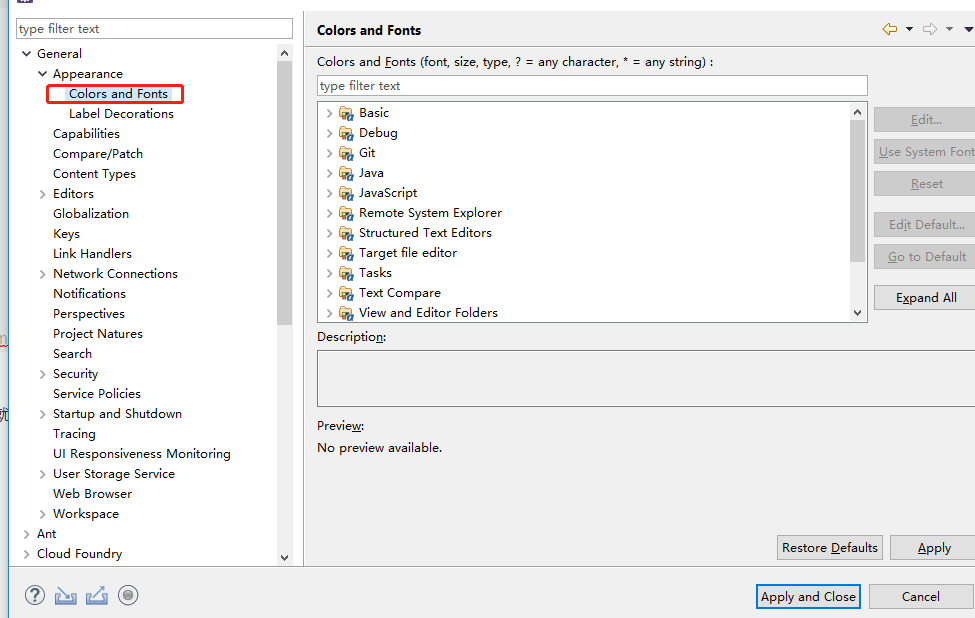Collapse the General tree node
The width and height of the screenshot is (975, 618).
(x=26, y=53)
